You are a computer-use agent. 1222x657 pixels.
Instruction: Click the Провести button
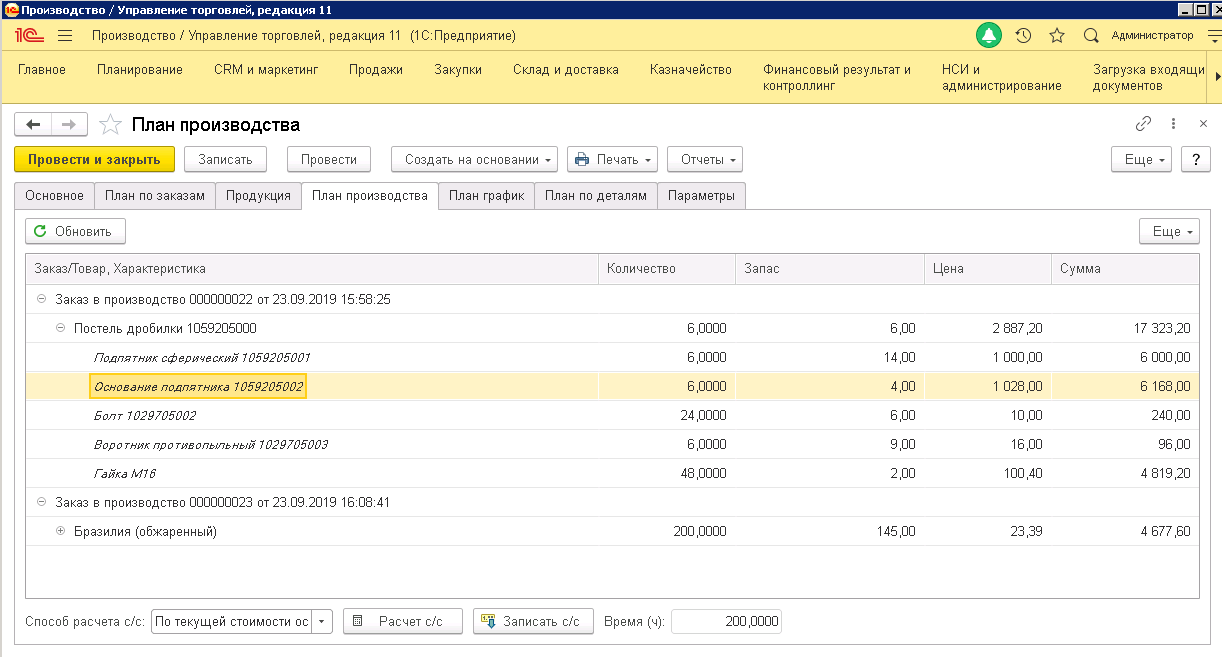[x=329, y=159]
